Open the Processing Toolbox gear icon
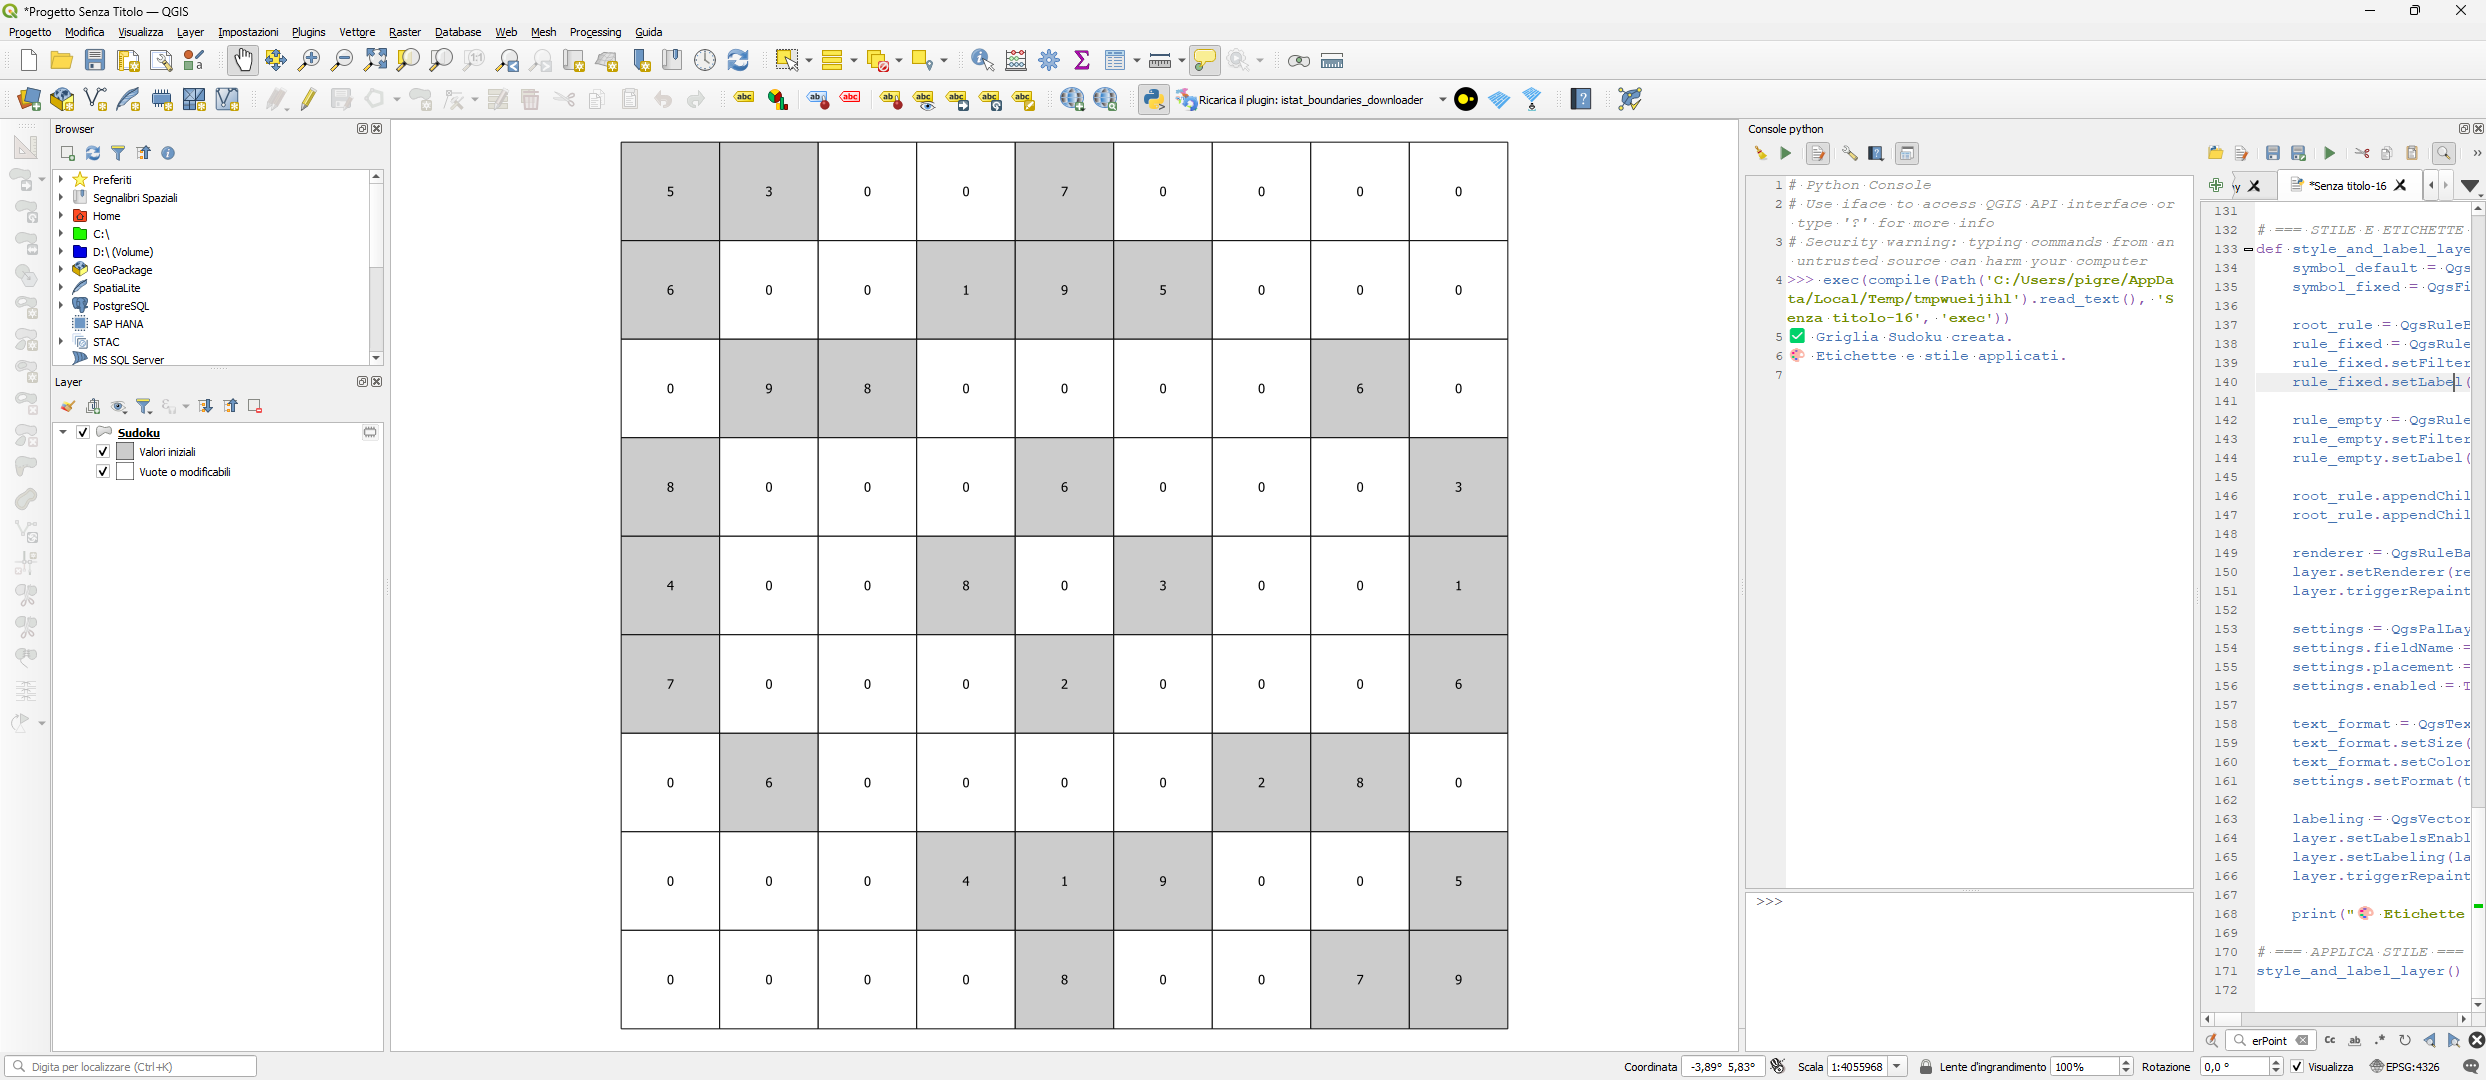 click(x=1049, y=61)
